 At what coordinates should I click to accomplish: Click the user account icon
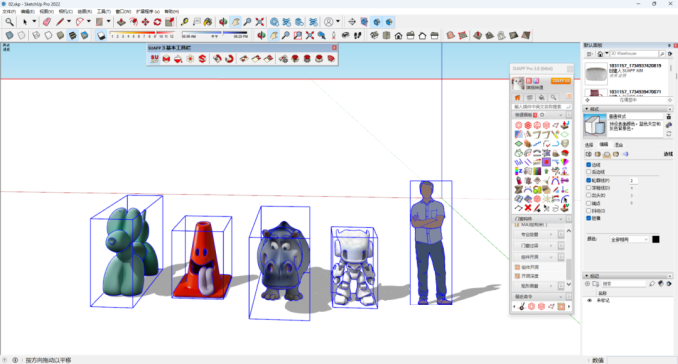coord(329,22)
